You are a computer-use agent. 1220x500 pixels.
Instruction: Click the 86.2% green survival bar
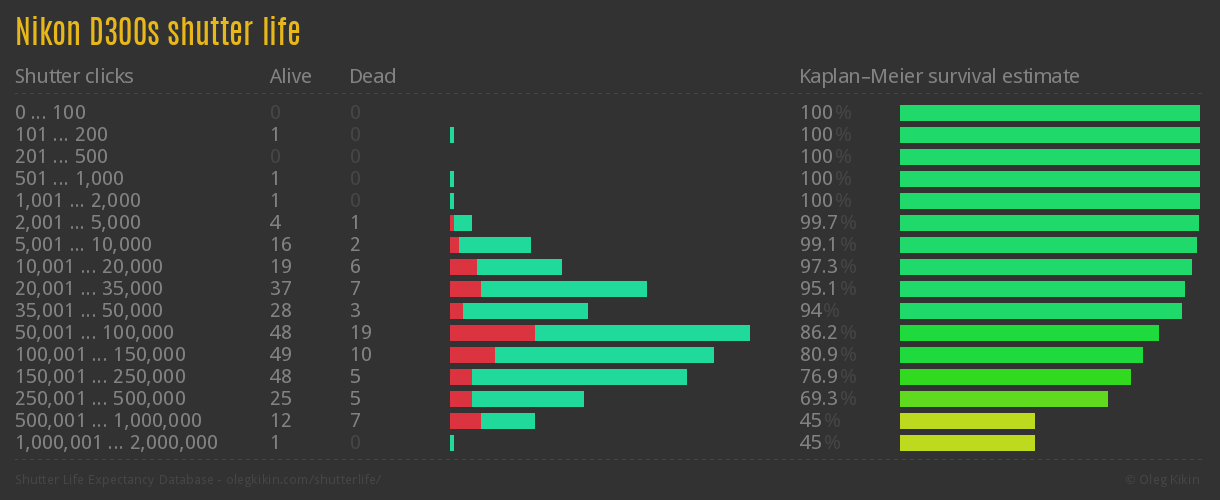click(x=1029, y=333)
